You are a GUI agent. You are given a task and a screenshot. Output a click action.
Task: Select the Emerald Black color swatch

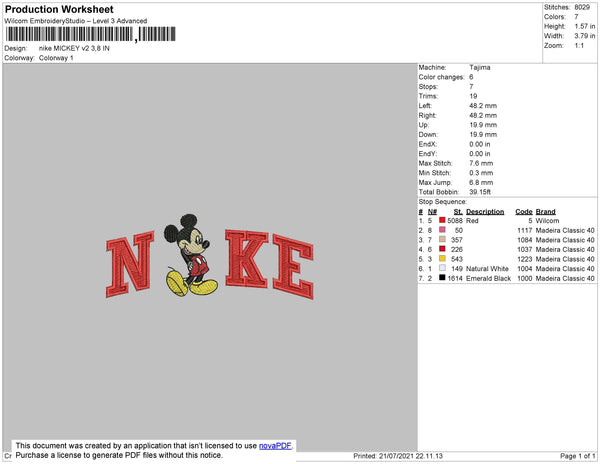[442, 278]
